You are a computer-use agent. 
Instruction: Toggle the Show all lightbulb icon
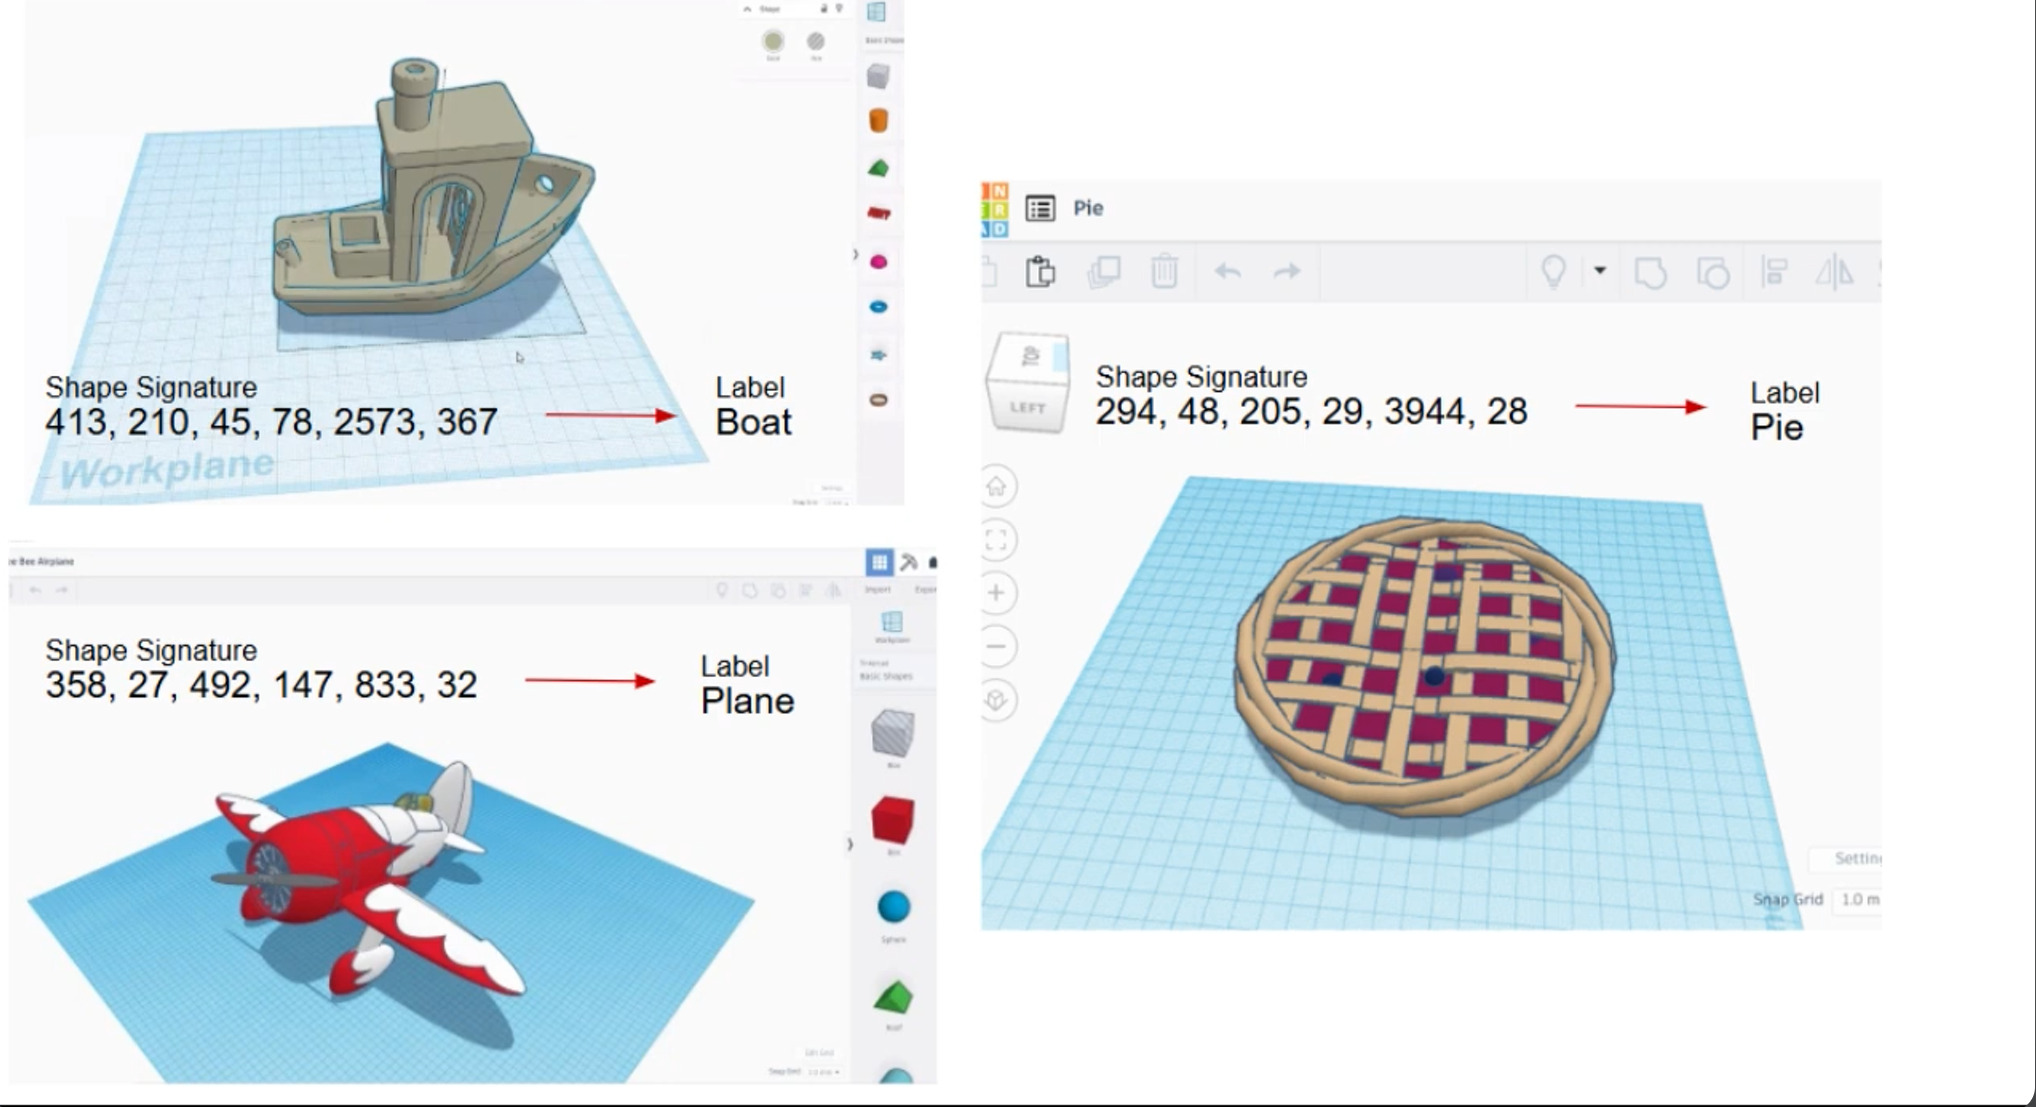tap(1553, 271)
